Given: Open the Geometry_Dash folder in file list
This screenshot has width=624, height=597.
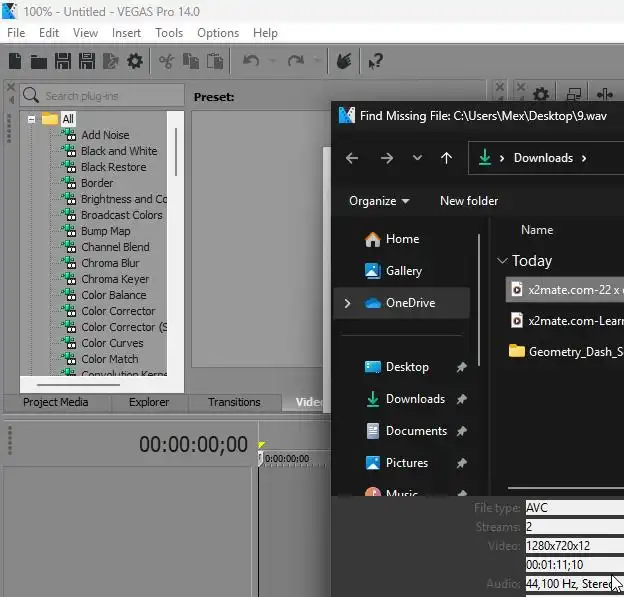Looking at the screenshot, I should pos(566,351).
